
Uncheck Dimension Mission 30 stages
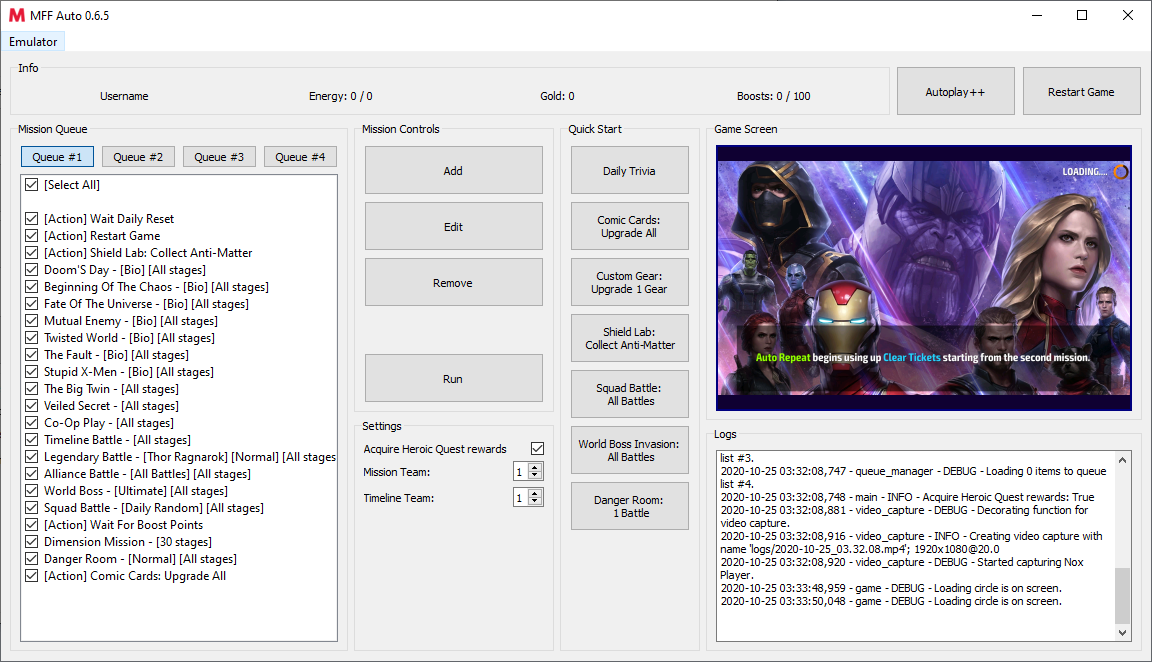click(x=32, y=542)
